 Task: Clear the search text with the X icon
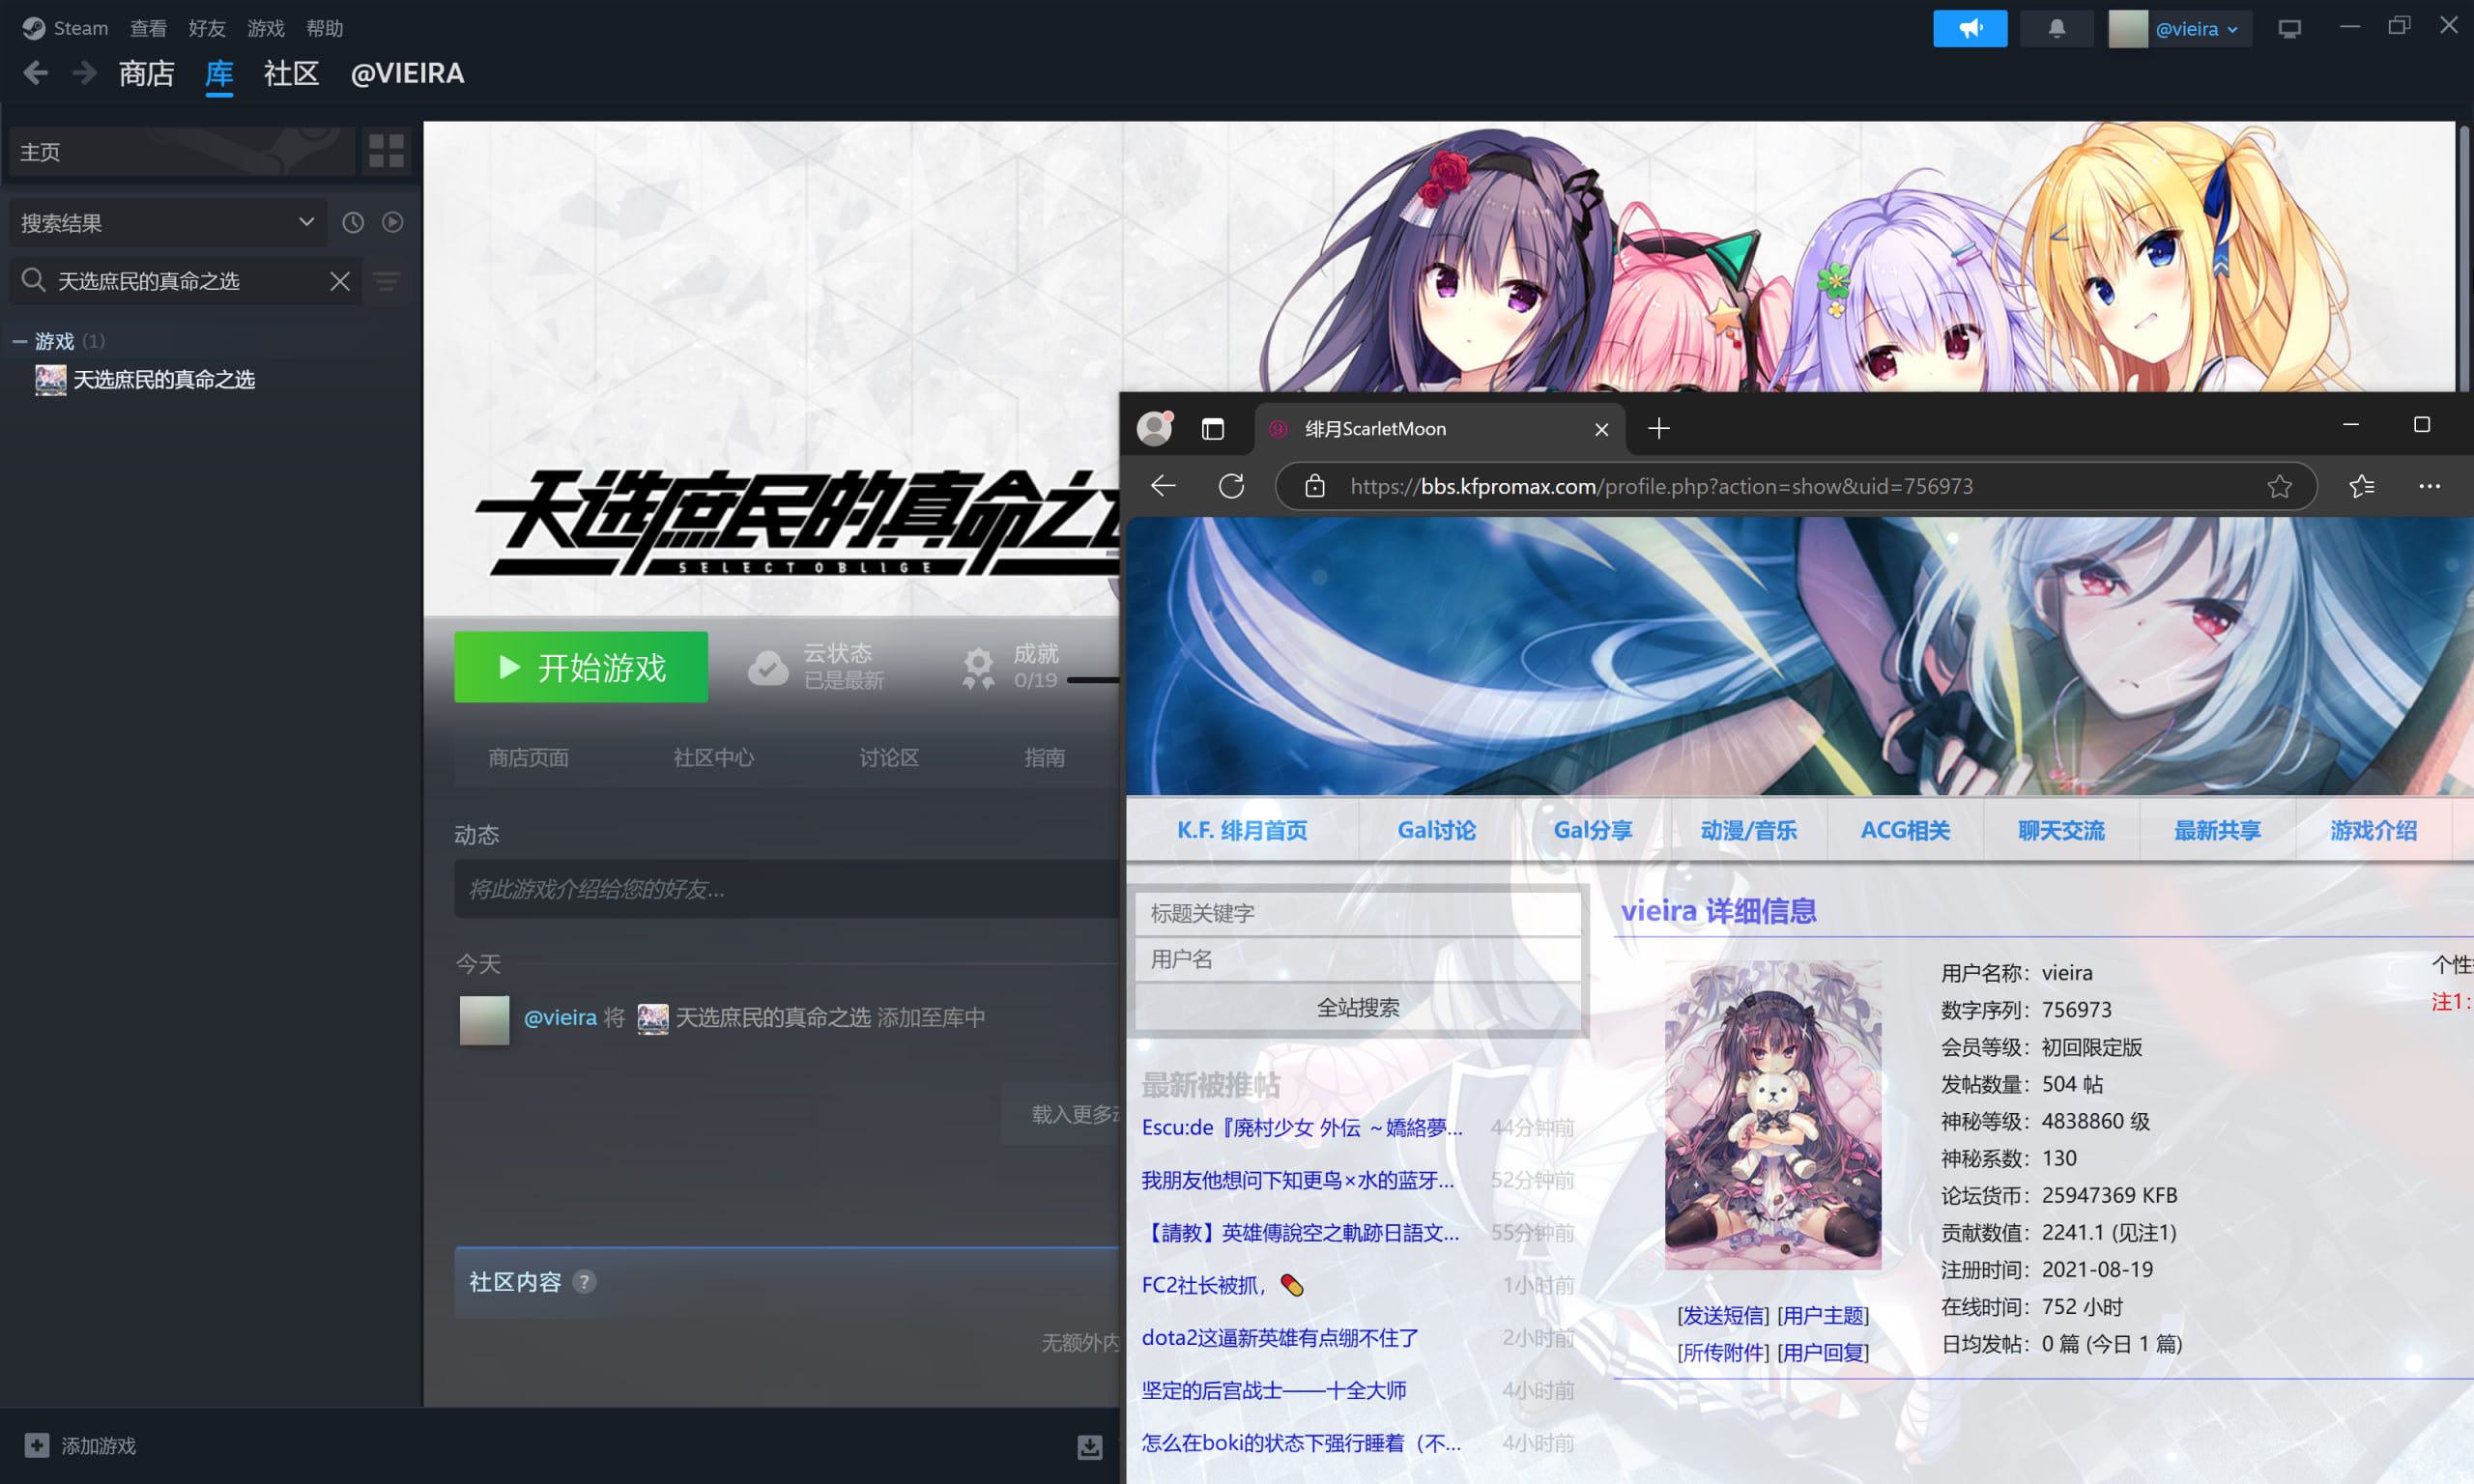point(339,281)
